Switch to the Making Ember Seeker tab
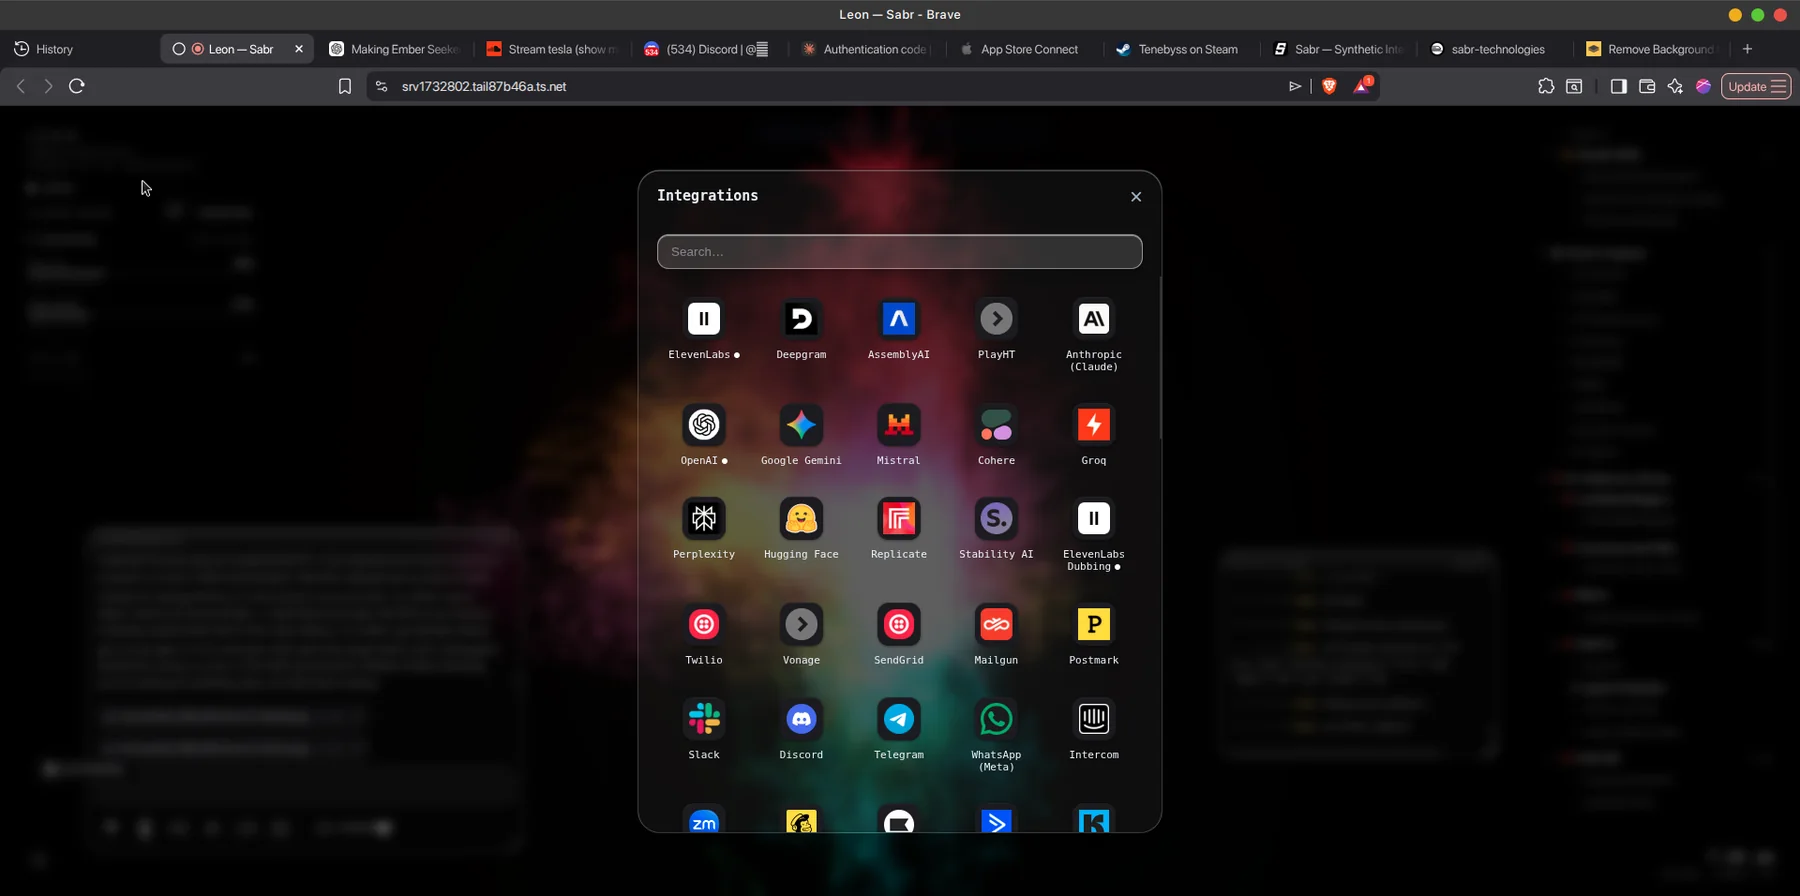 tap(395, 49)
